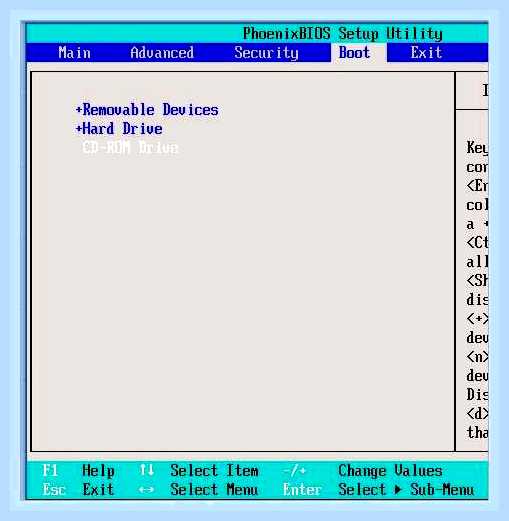
Task: Click the Select Sub-Menu legend text
Action: click(x=406, y=490)
